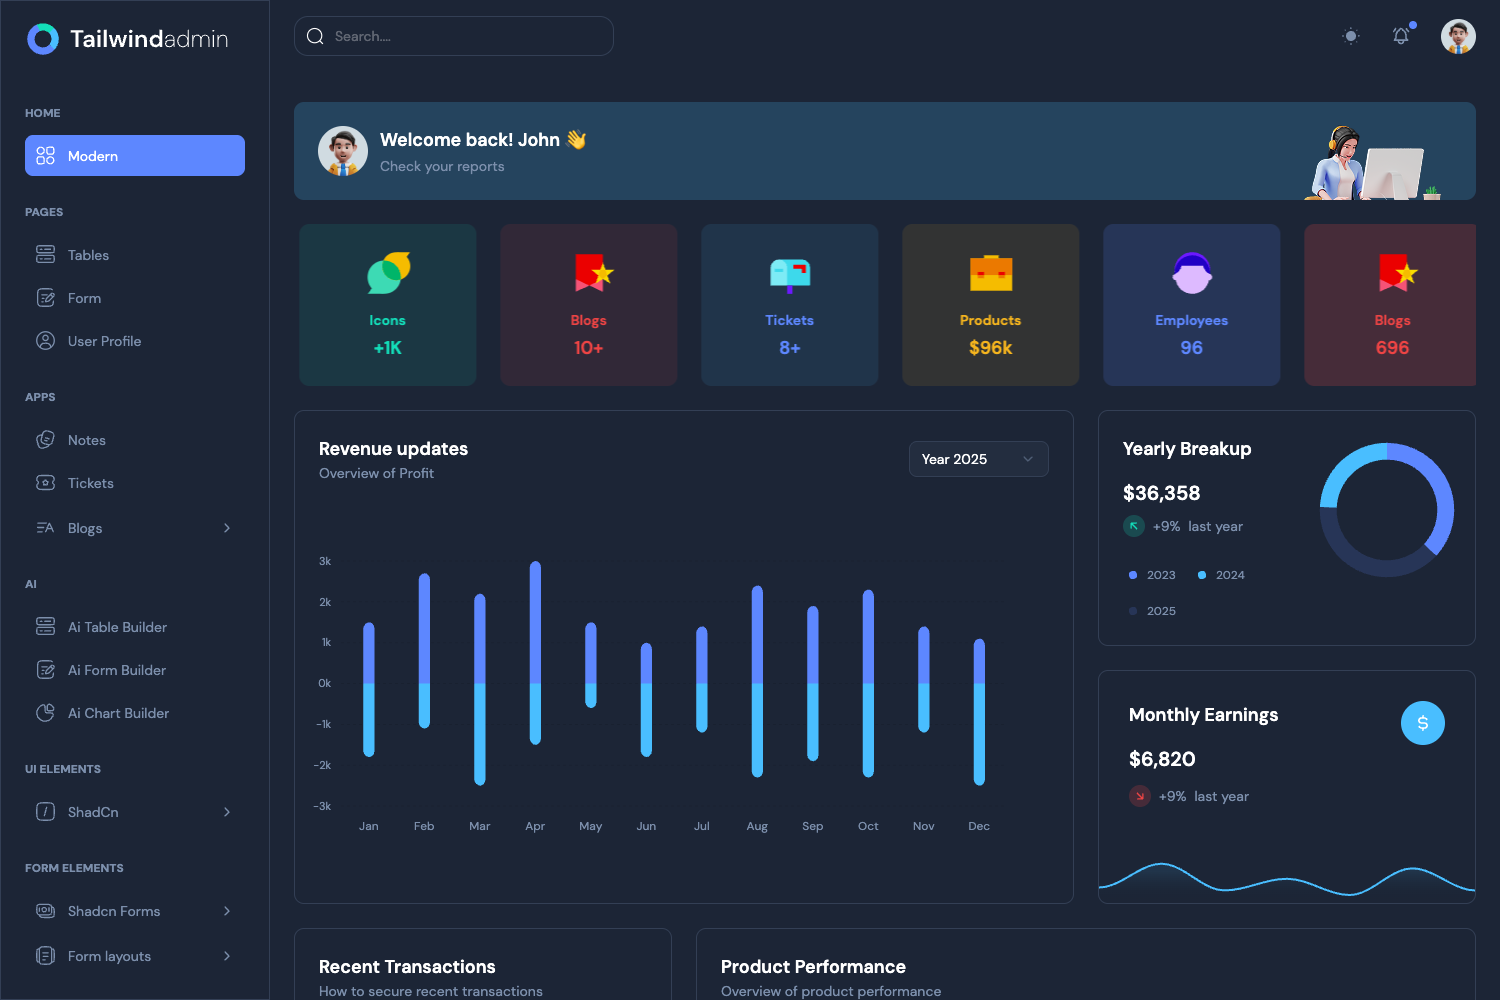
Task: Toggle the 2024 legend item
Action: coord(1221,575)
